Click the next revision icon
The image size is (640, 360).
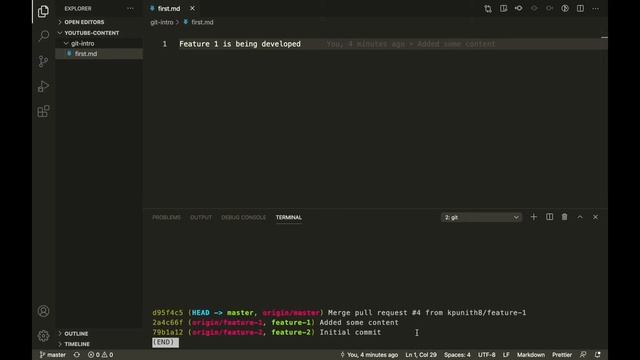[550, 9]
